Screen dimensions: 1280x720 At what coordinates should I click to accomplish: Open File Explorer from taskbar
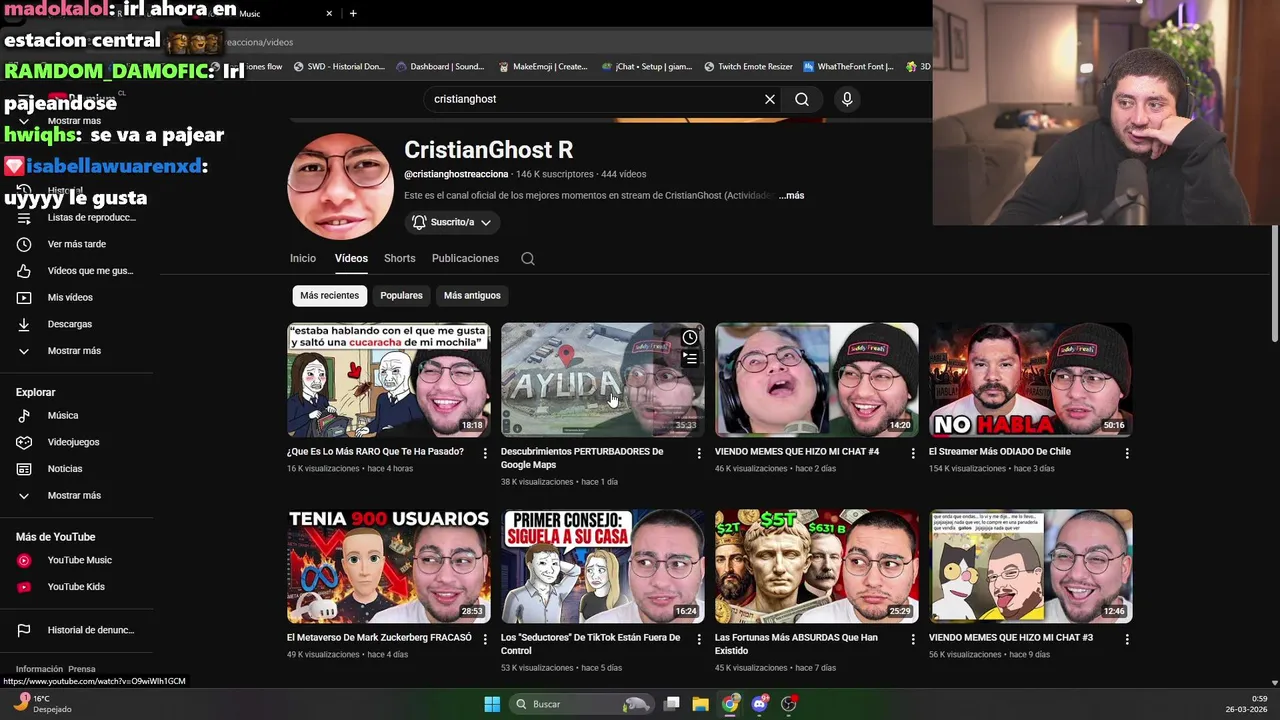click(700, 704)
